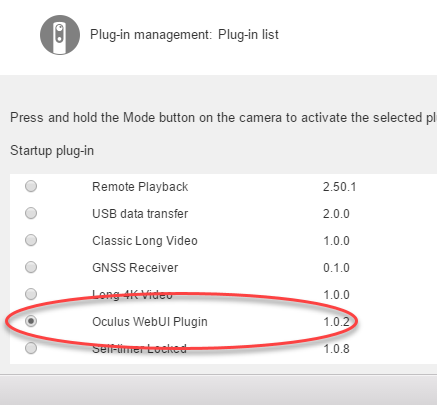Viewport: 437px width, 405px height.
Task: Click the Theta camera icon in header
Action: (x=60, y=35)
